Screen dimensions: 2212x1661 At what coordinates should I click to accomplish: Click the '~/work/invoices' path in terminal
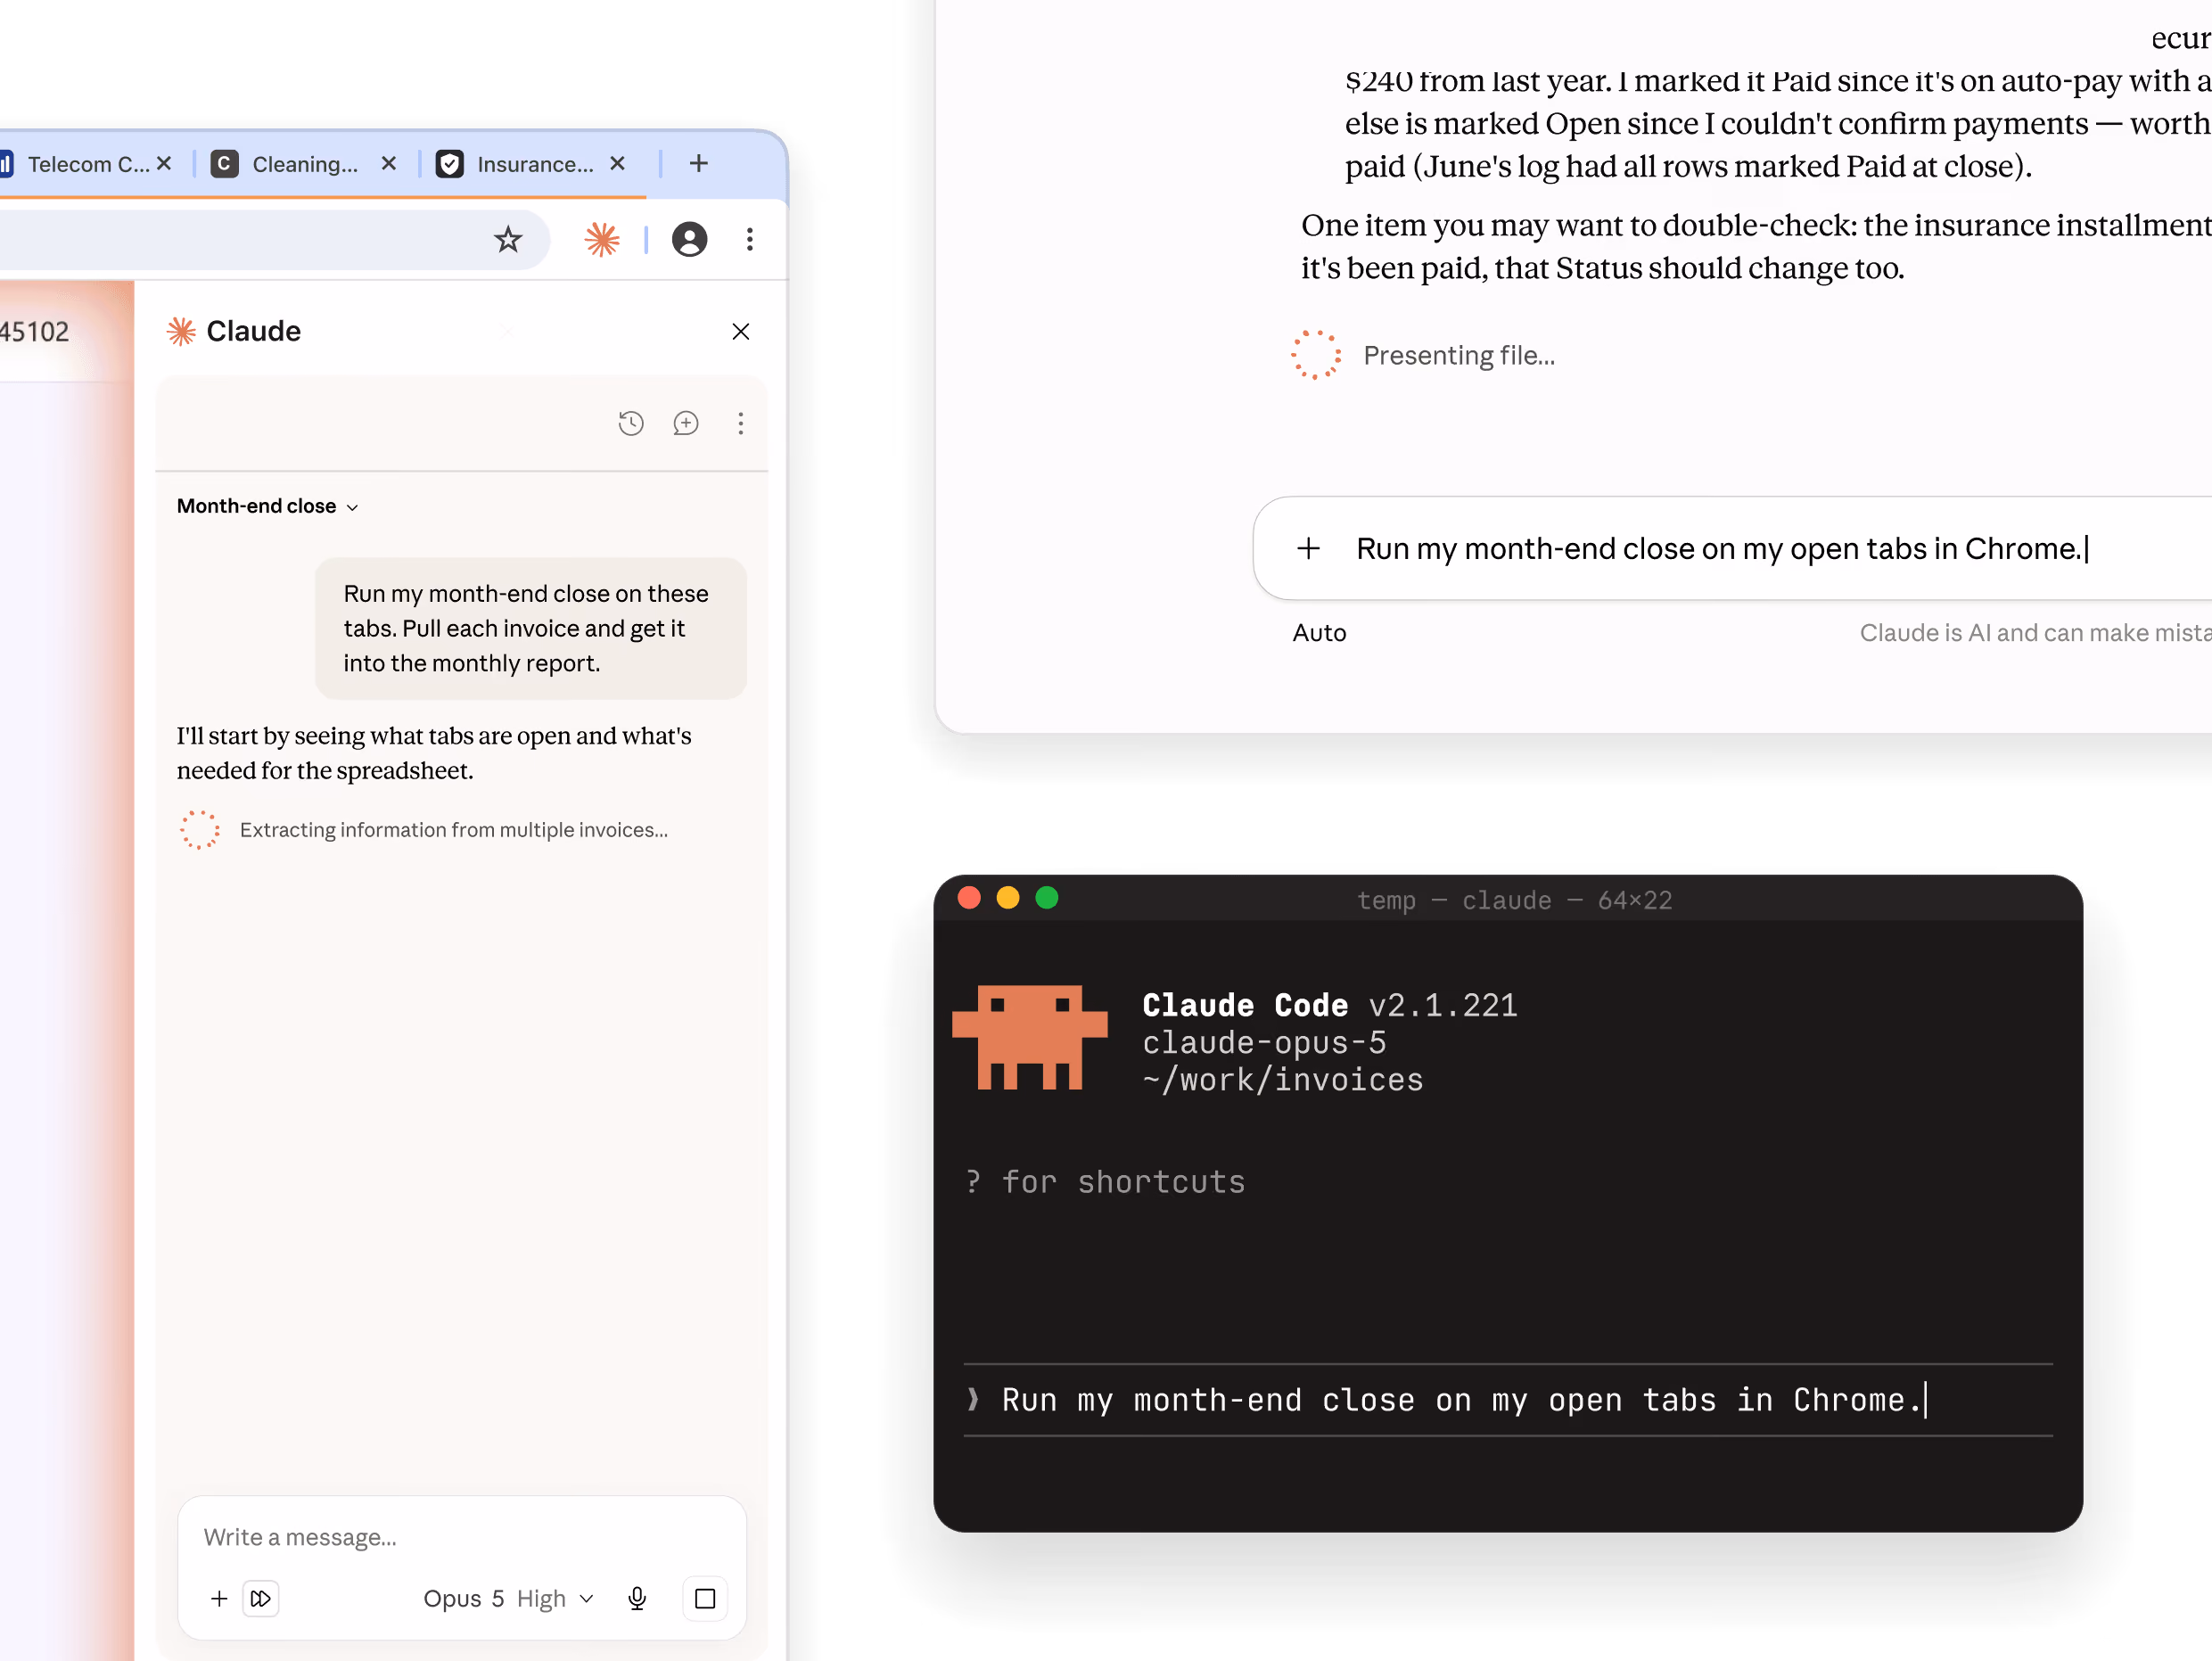click(1283, 1080)
